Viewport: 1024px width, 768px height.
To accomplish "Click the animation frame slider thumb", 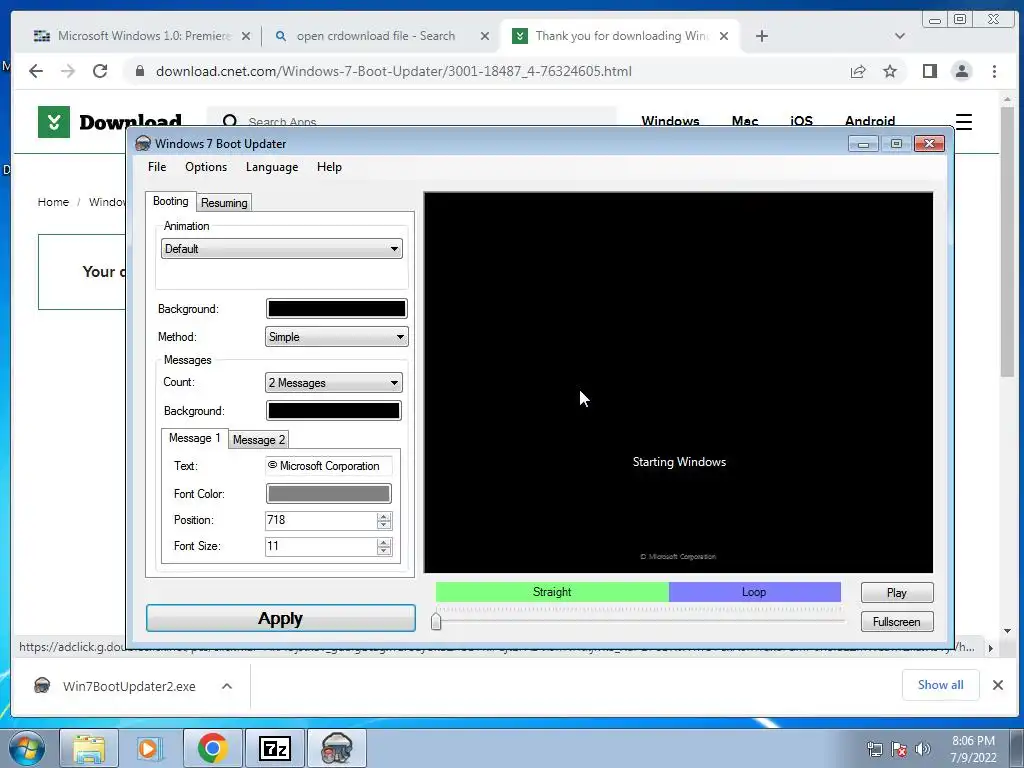I will pyautogui.click(x=436, y=621).
